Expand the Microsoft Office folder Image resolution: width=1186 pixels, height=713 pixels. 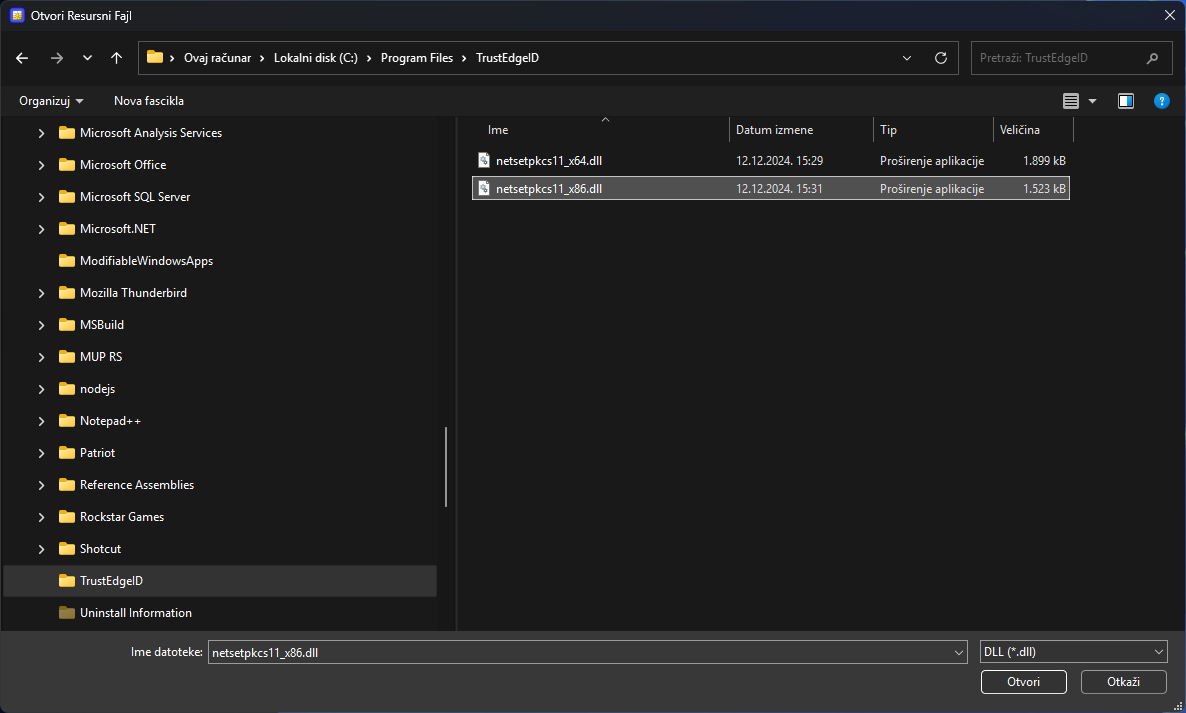point(42,165)
